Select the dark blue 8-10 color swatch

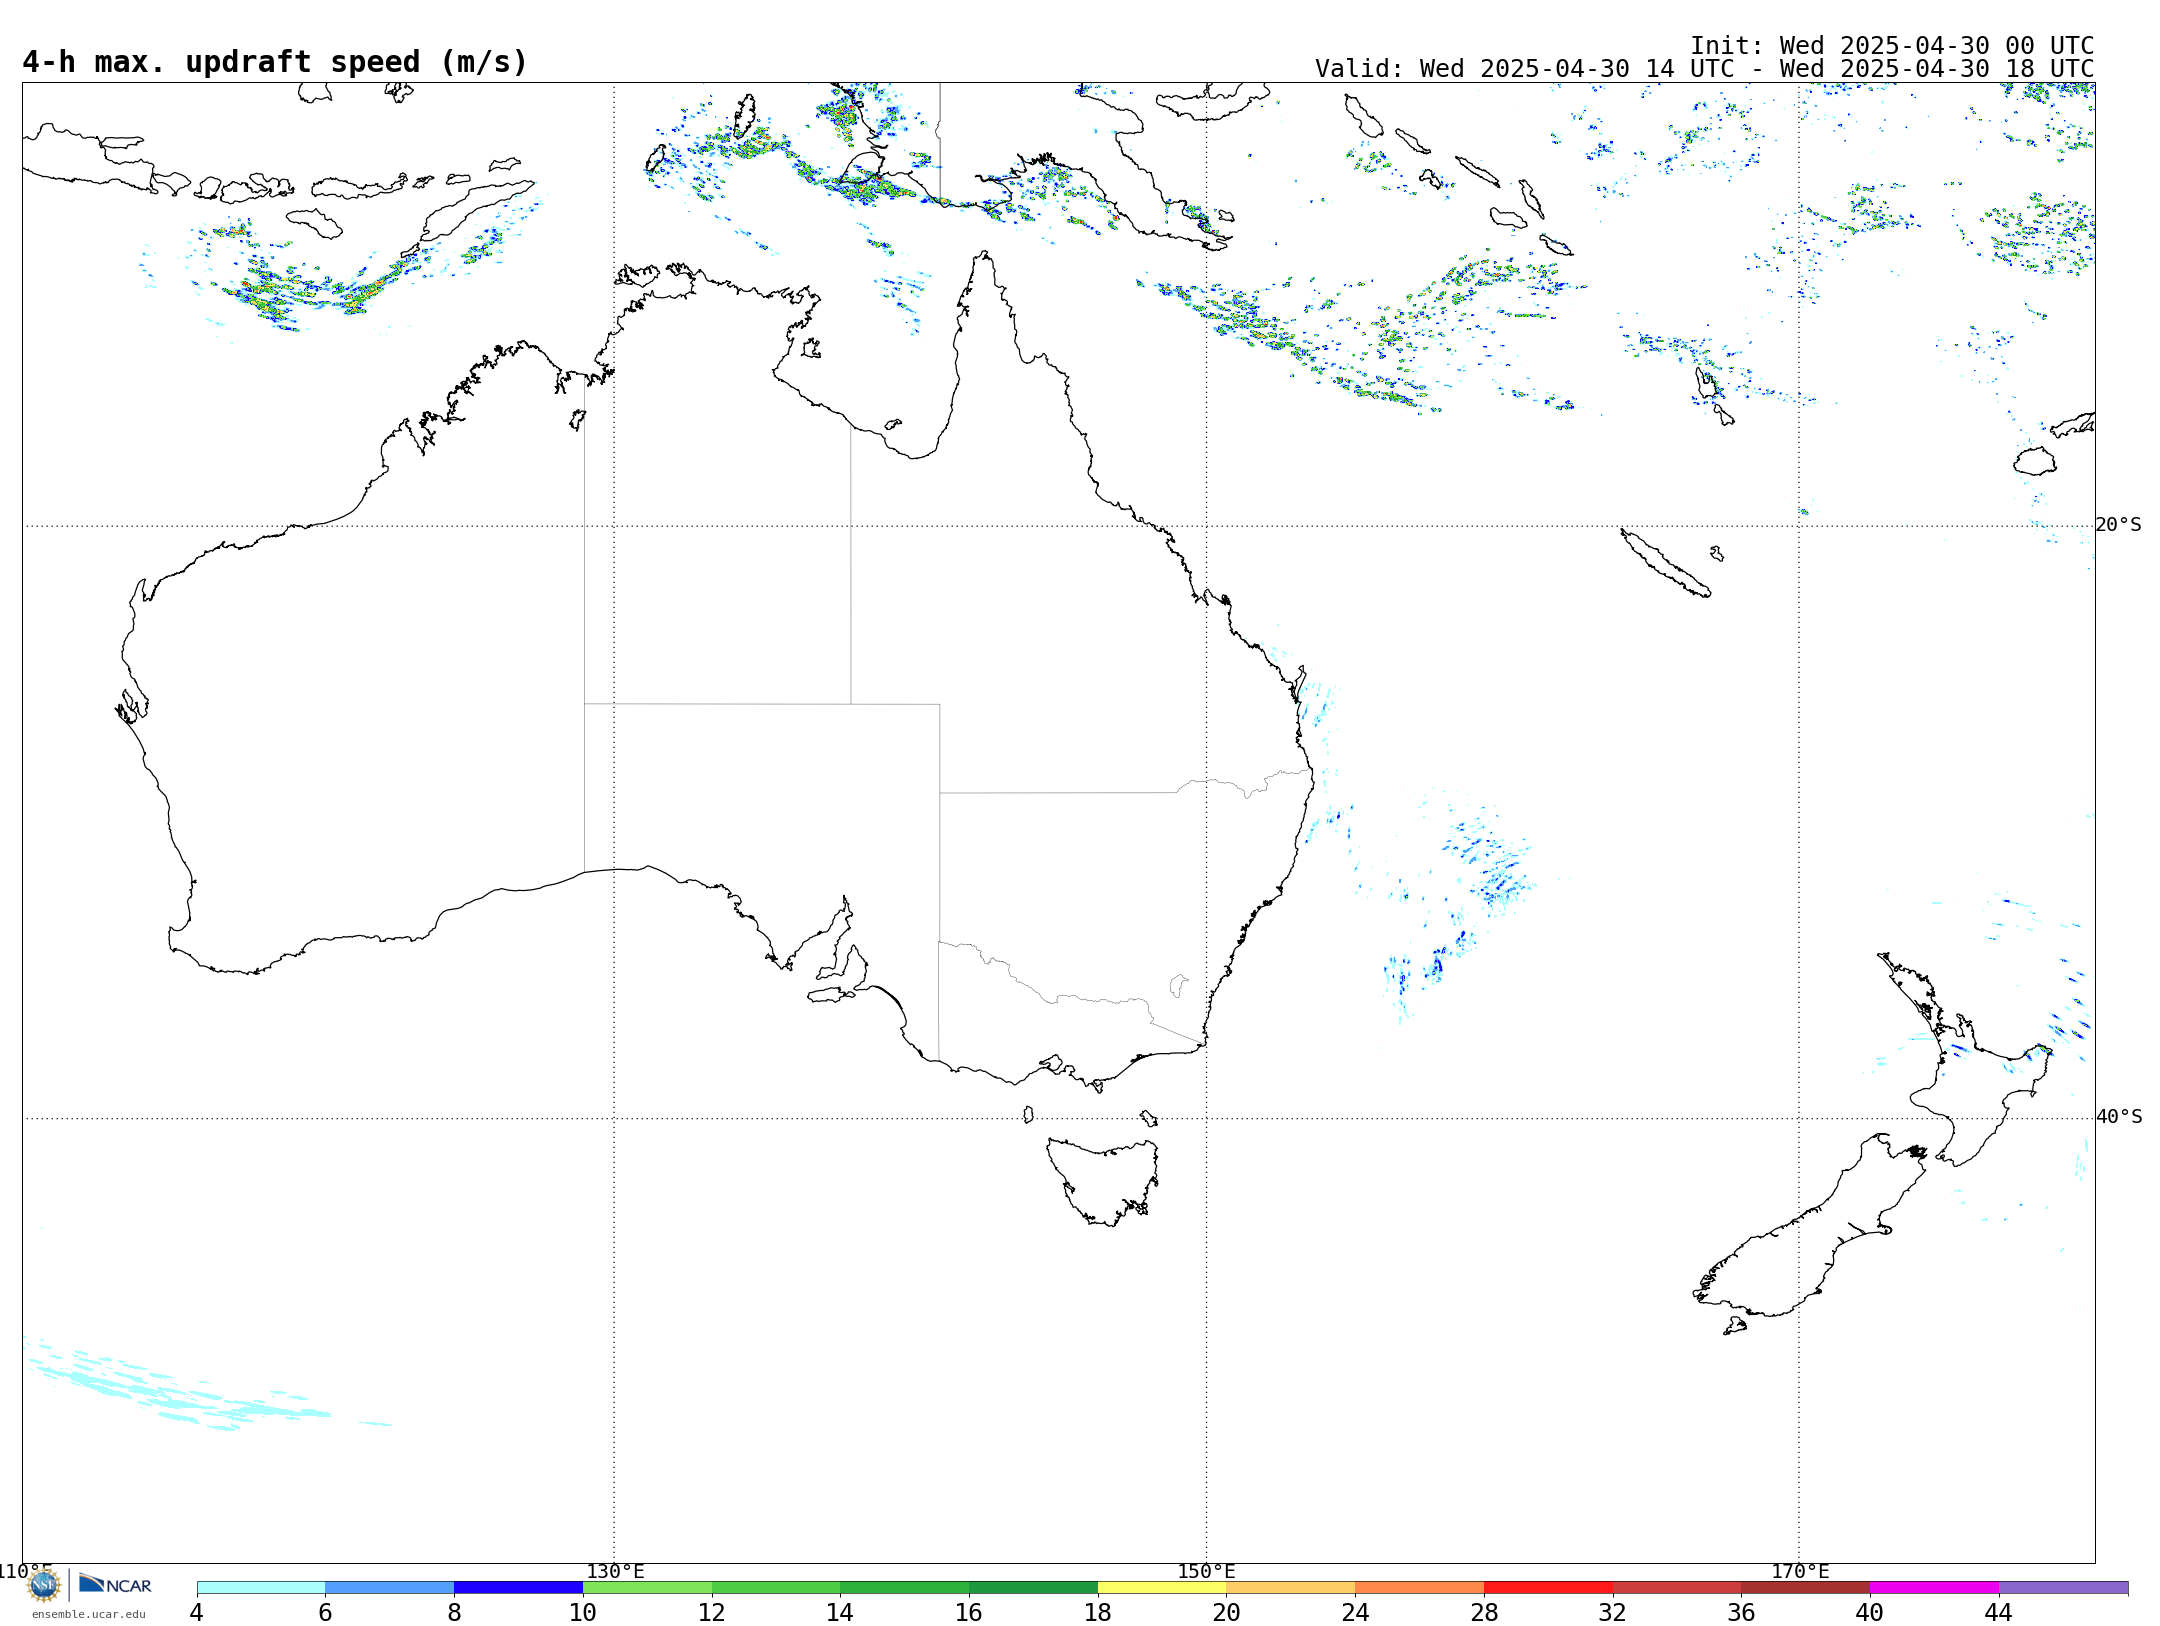tap(518, 1588)
